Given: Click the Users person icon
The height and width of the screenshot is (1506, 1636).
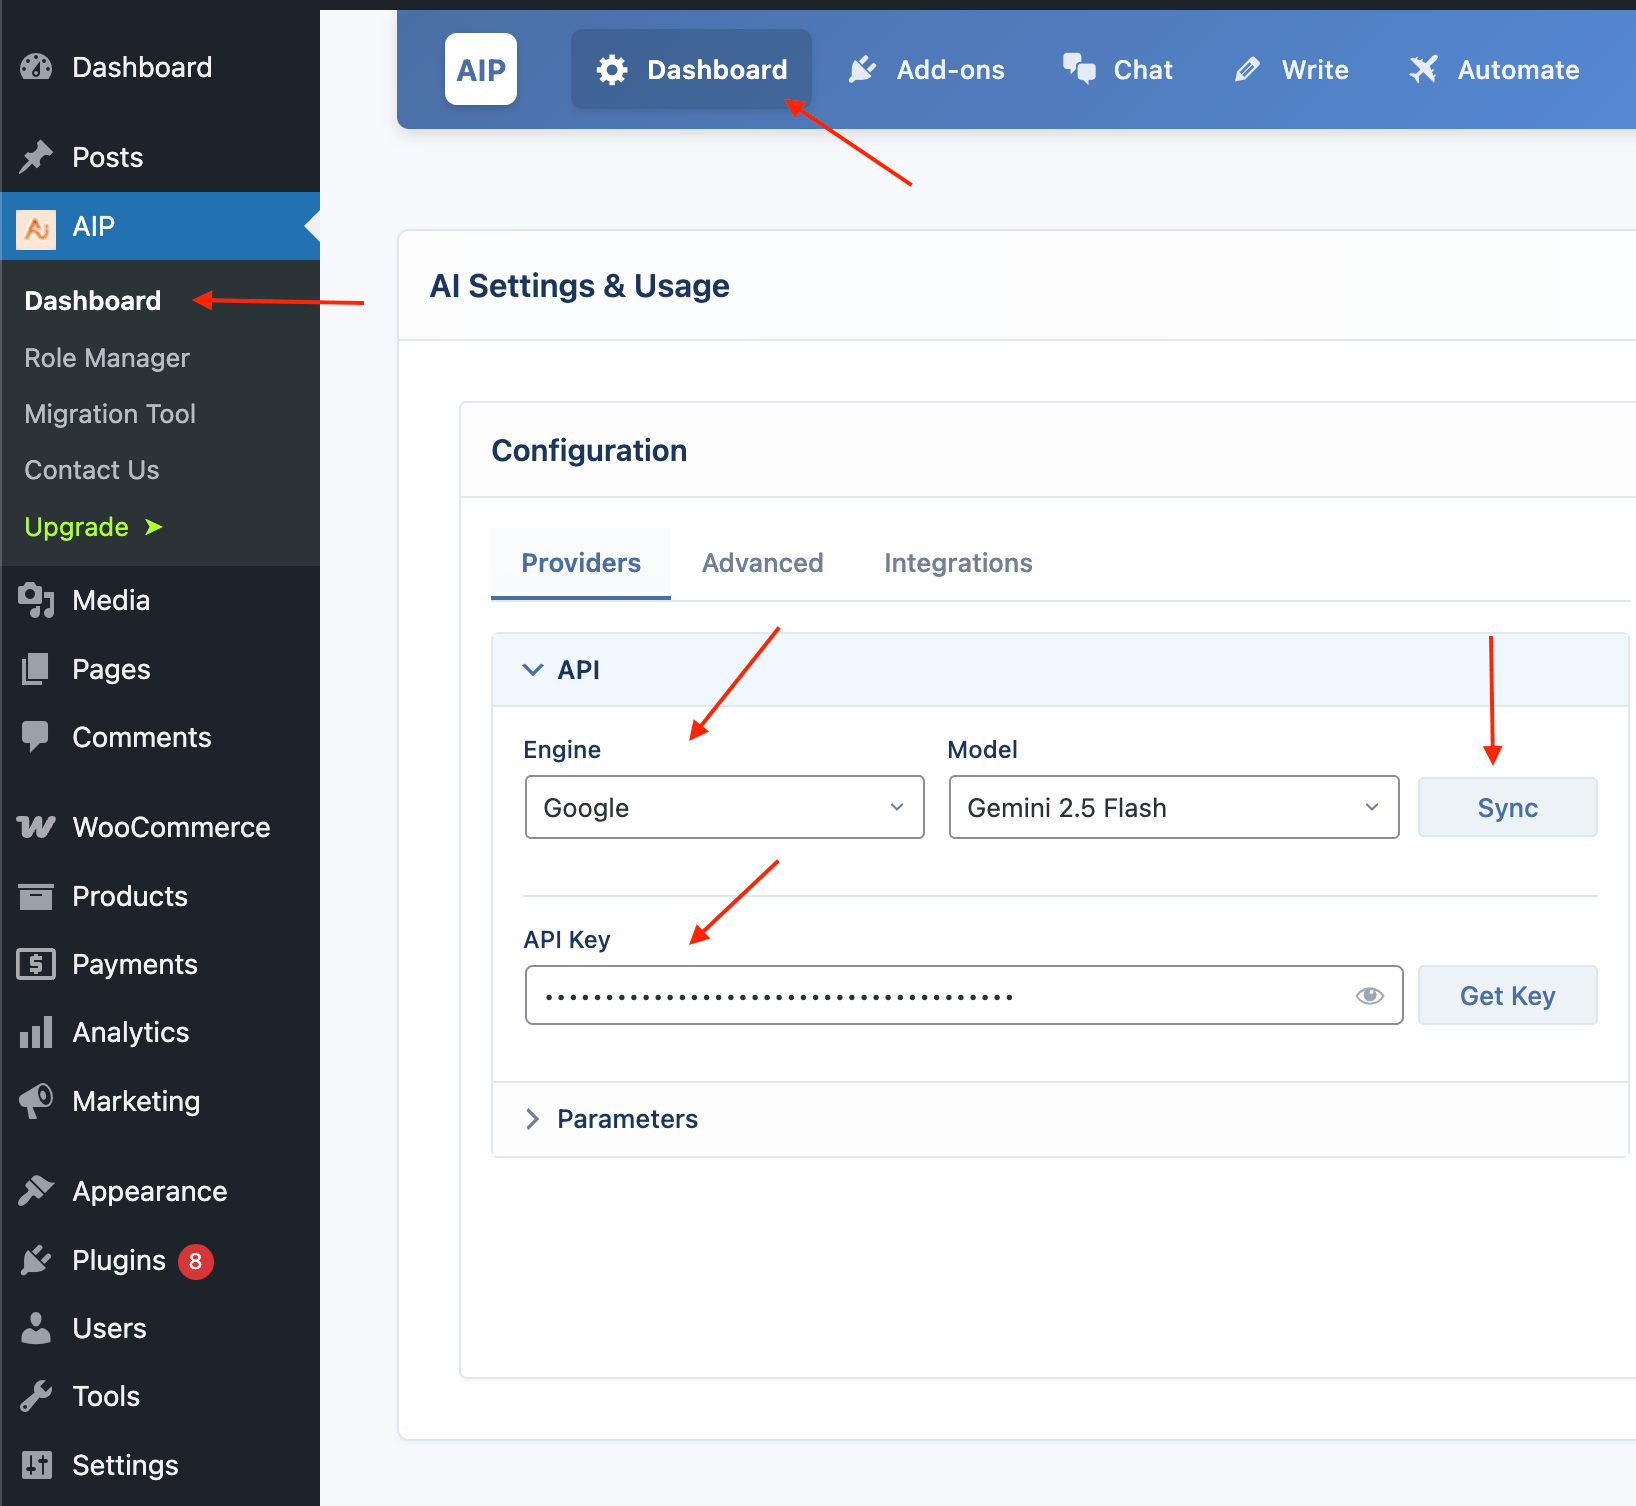Looking at the screenshot, I should (36, 1328).
